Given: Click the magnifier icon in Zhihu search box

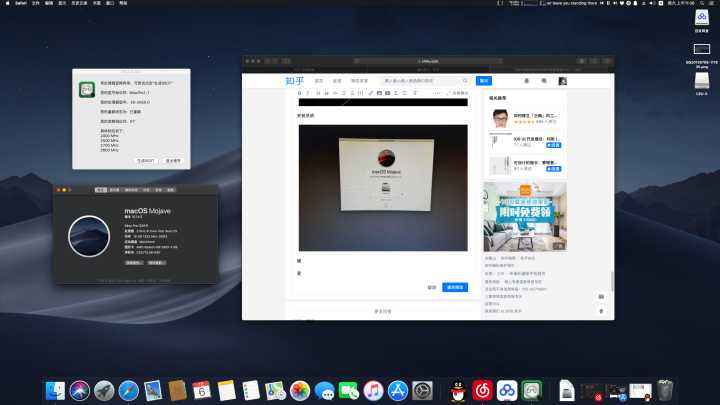Looking at the screenshot, I should pos(465,81).
